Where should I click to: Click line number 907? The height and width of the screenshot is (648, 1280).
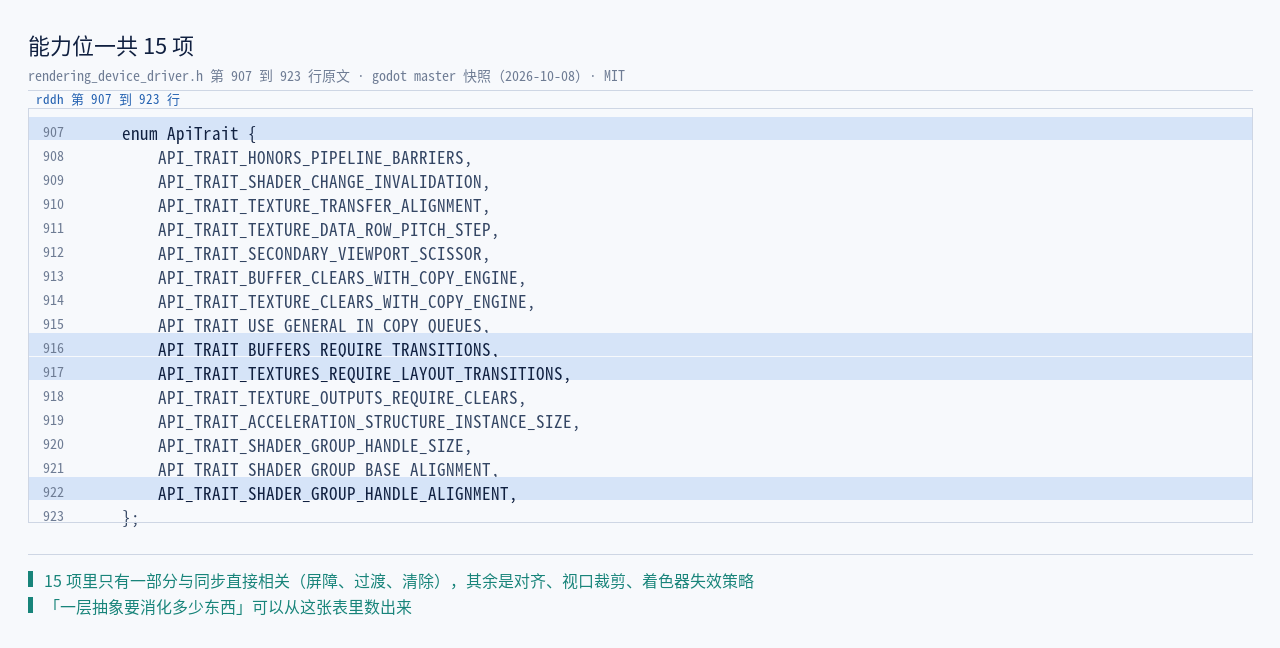pos(53,133)
